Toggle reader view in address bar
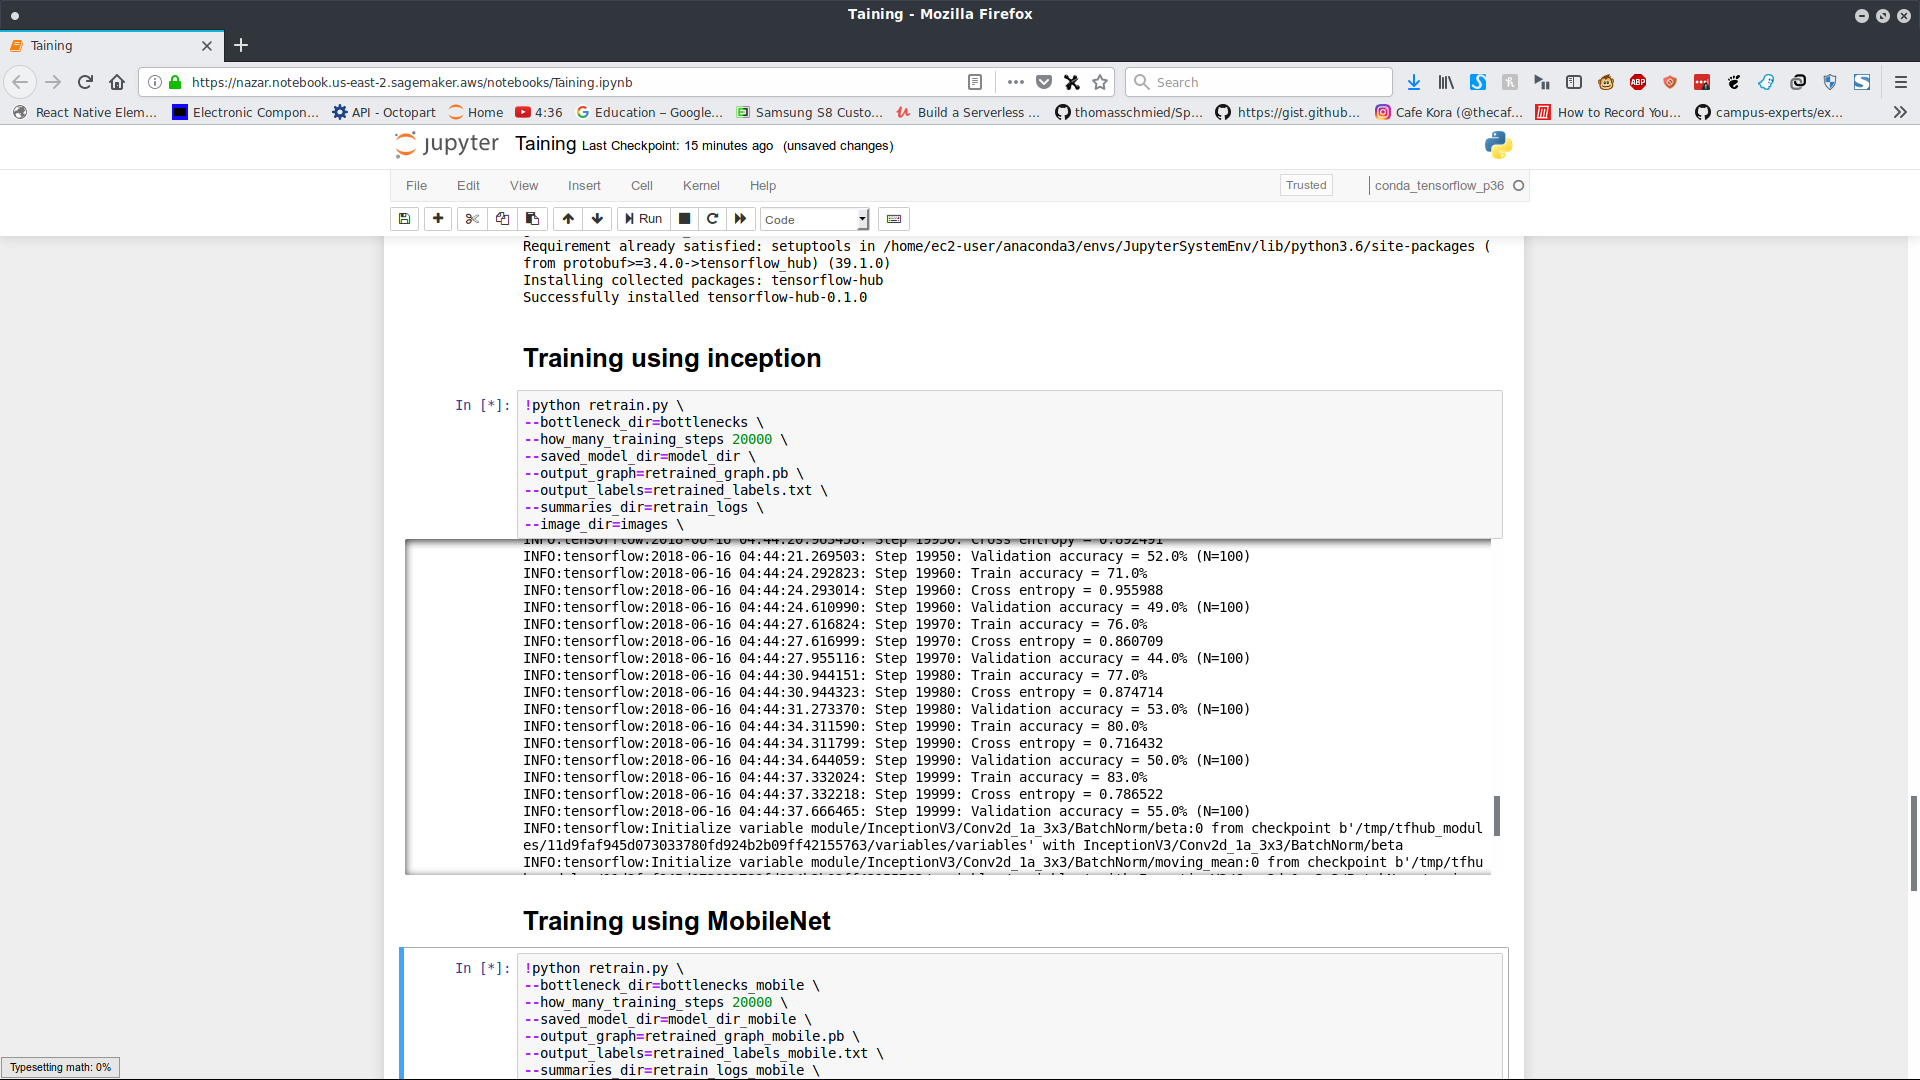 975,82
